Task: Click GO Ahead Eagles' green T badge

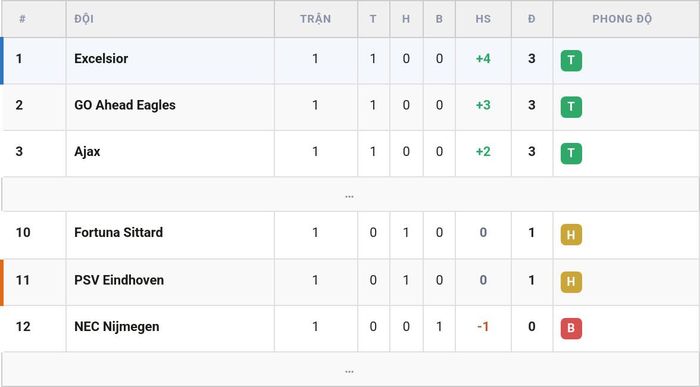Action: pyautogui.click(x=571, y=107)
